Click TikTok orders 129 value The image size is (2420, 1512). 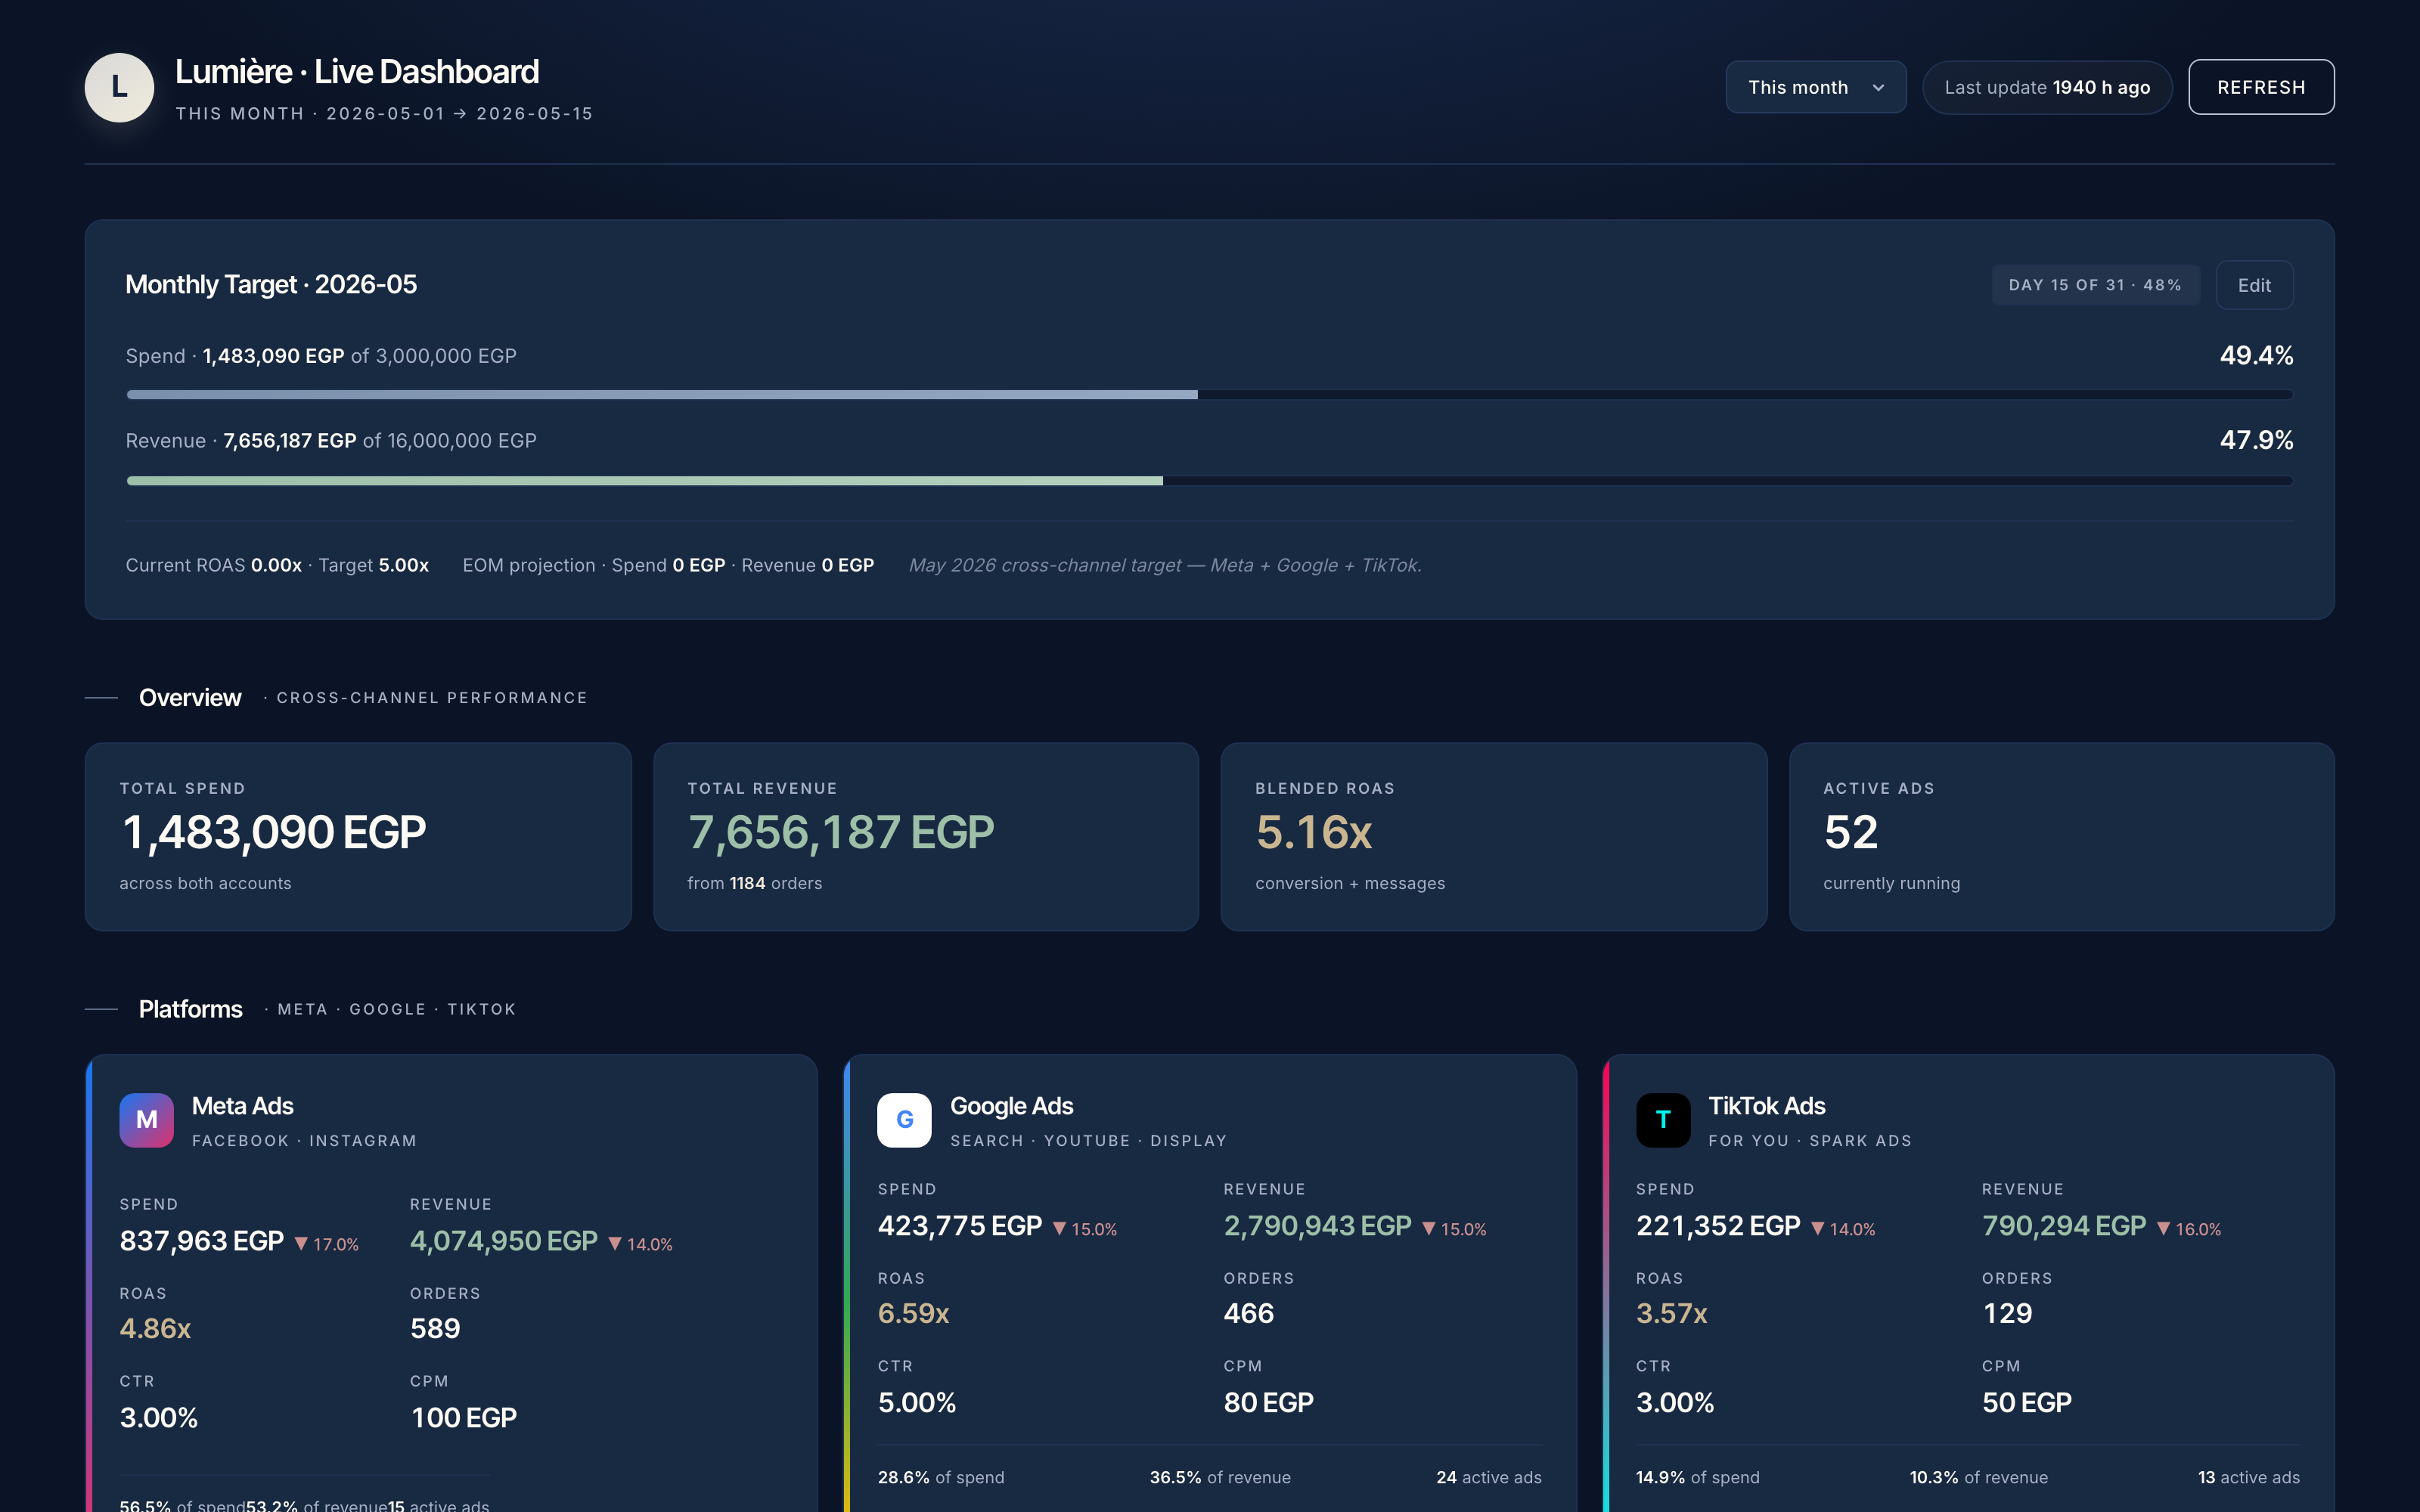pyautogui.click(x=2007, y=1314)
